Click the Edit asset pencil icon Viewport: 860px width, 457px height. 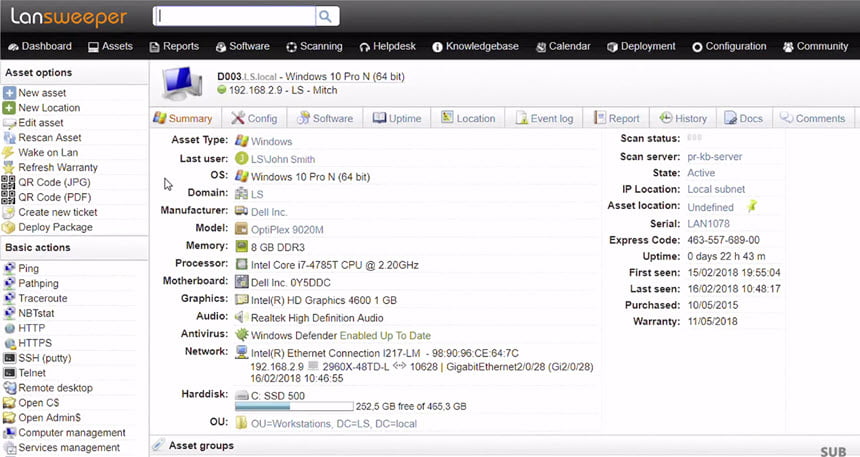pos(9,122)
